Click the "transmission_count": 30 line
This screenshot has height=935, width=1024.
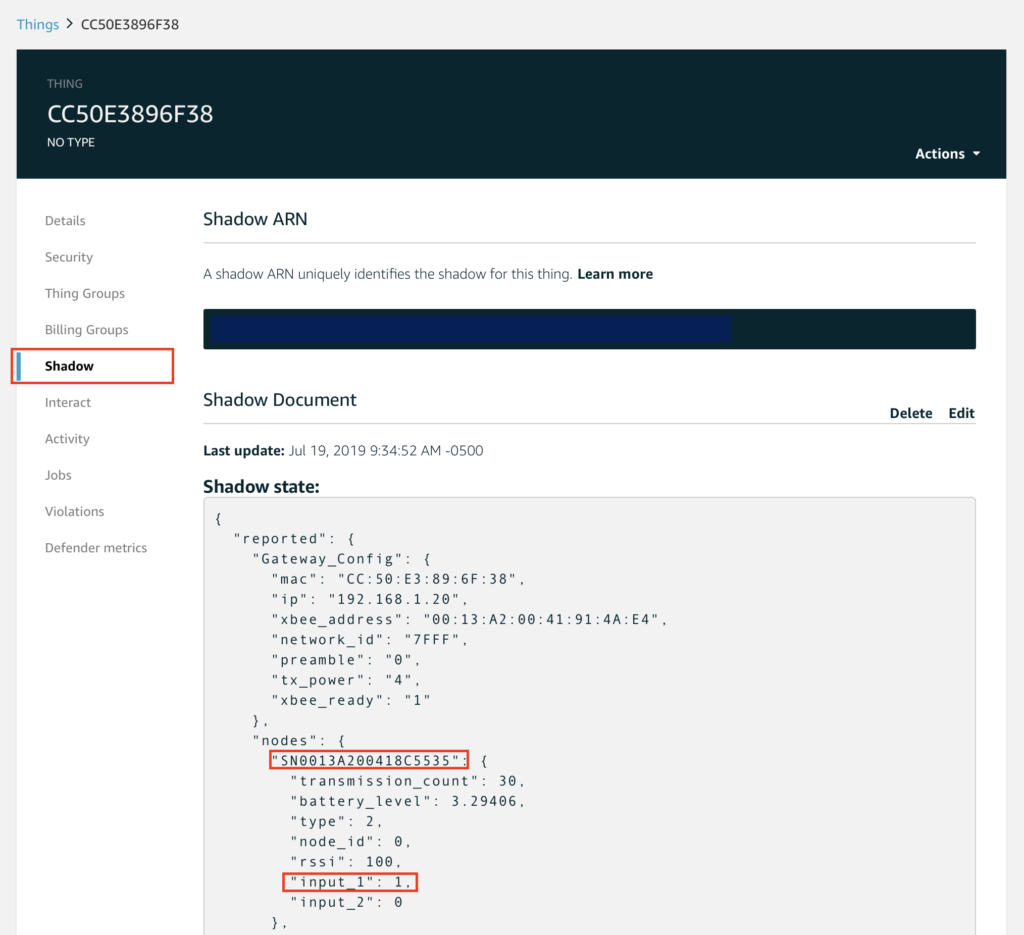[408, 781]
